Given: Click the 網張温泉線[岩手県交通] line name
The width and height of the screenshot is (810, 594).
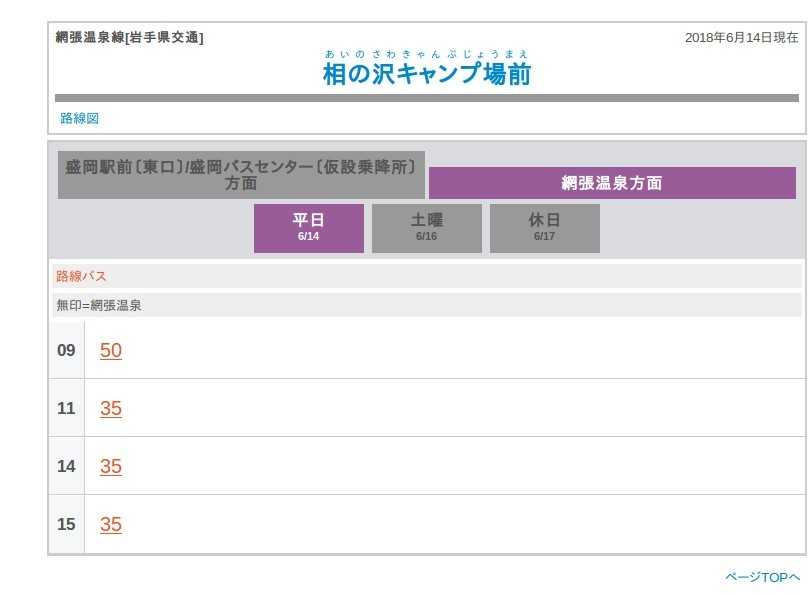Looking at the screenshot, I should coord(129,38).
